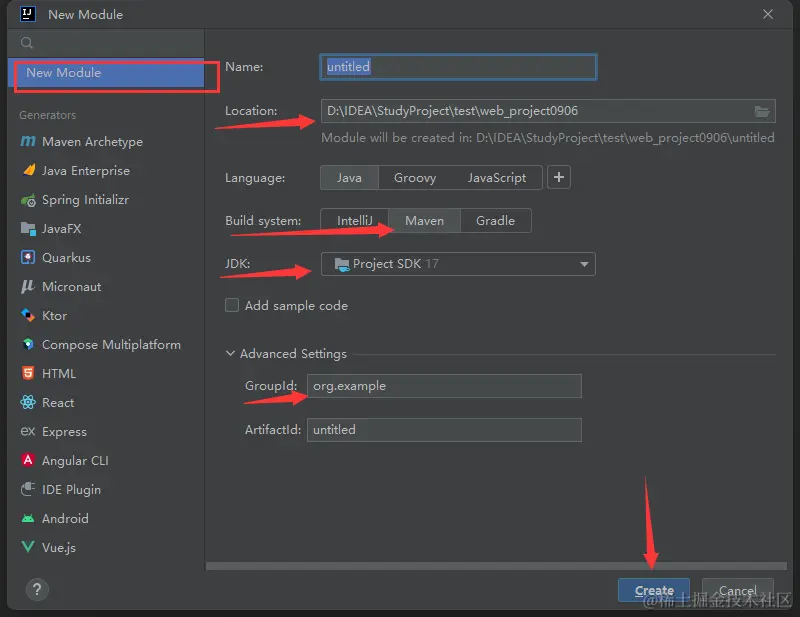Select JavaScript language option

point(496,178)
